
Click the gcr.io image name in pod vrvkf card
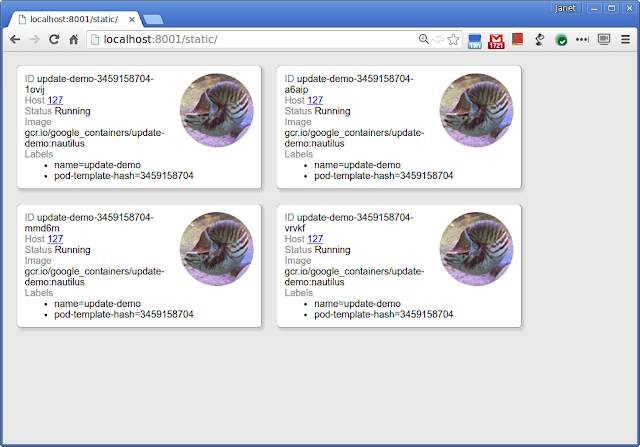[354, 276]
